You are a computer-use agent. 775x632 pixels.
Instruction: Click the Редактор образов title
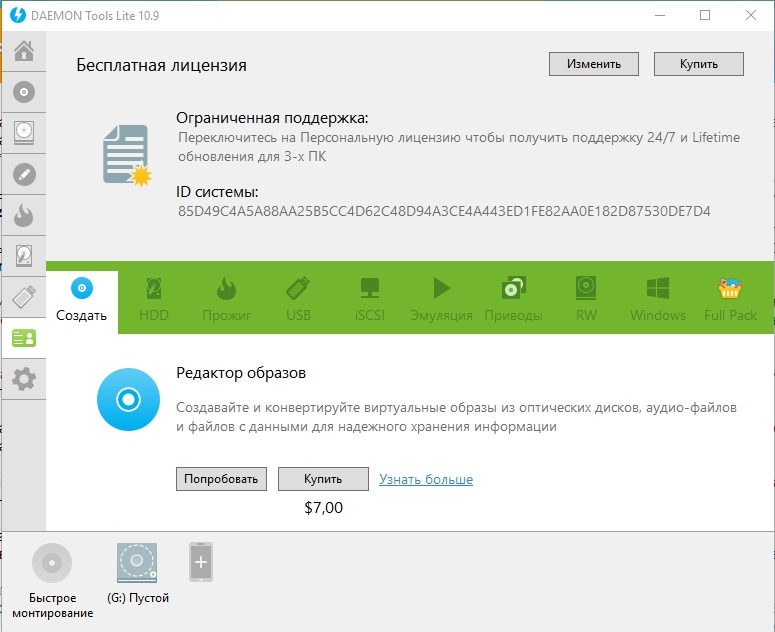pos(241,373)
